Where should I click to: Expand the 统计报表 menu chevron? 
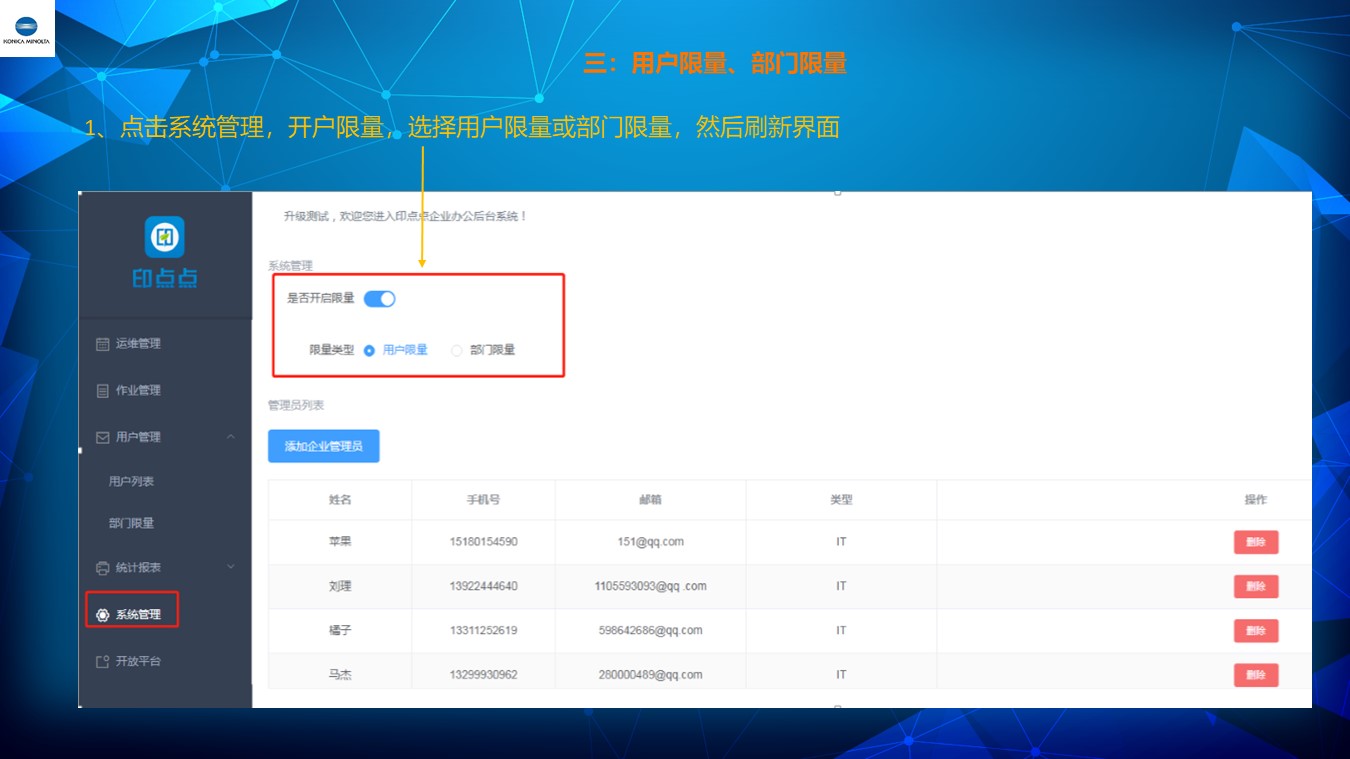click(x=231, y=568)
